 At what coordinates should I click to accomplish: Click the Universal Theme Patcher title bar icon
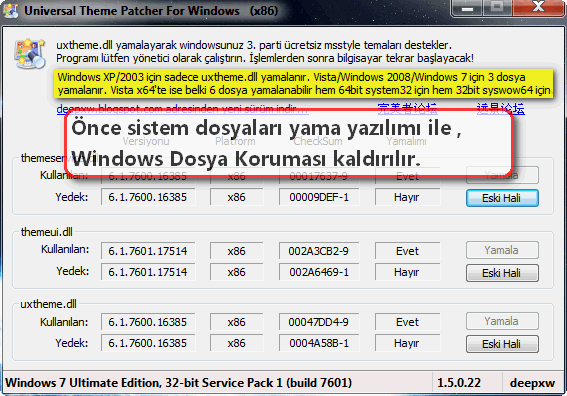pyautogui.click(x=10, y=10)
